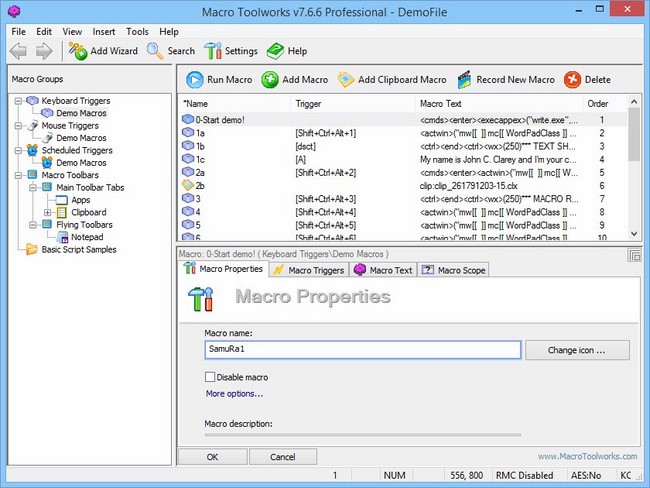The width and height of the screenshot is (650, 488).
Task: Click the Run Macro play icon
Action: 192,80
